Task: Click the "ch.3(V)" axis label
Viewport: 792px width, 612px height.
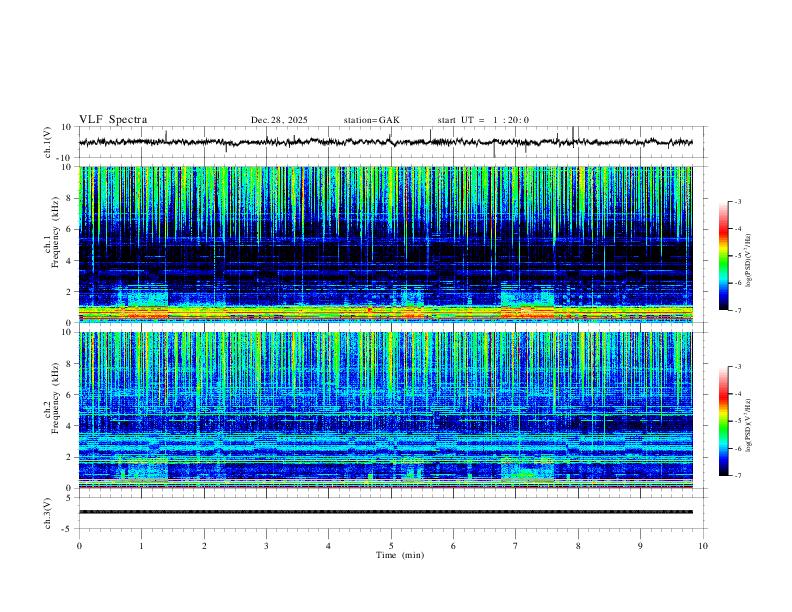Action: 48,514
